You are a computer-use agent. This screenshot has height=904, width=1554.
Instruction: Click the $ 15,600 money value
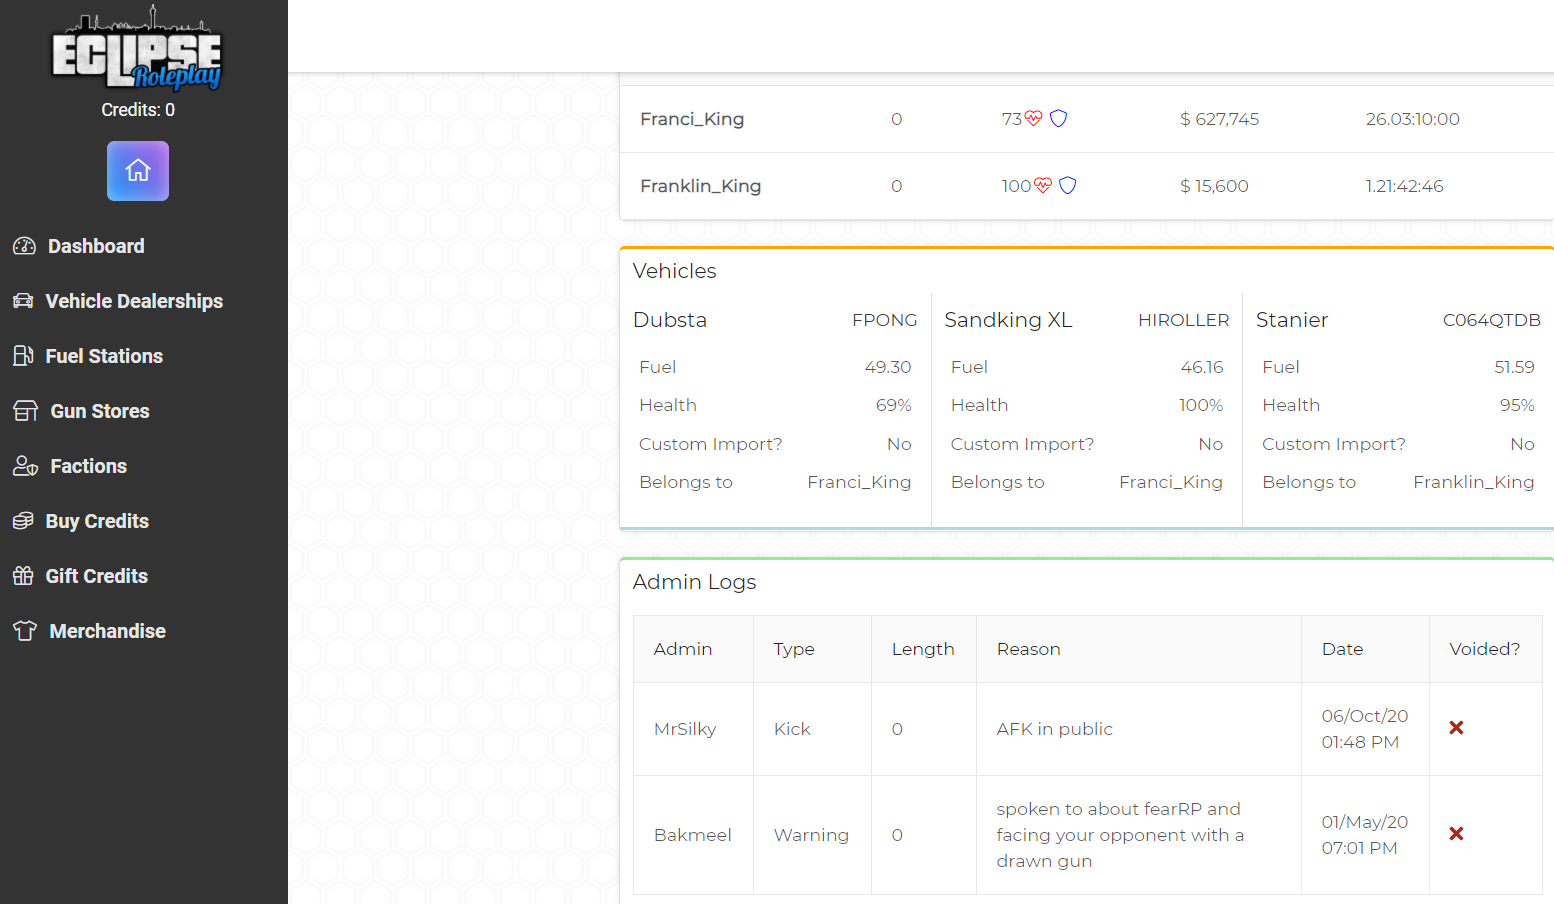coord(1214,186)
